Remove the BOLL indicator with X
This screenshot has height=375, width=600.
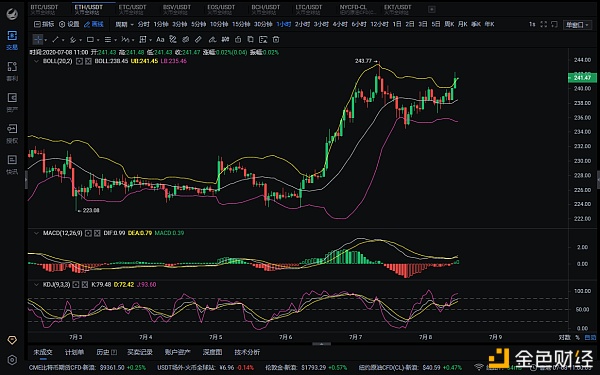click(x=88, y=61)
